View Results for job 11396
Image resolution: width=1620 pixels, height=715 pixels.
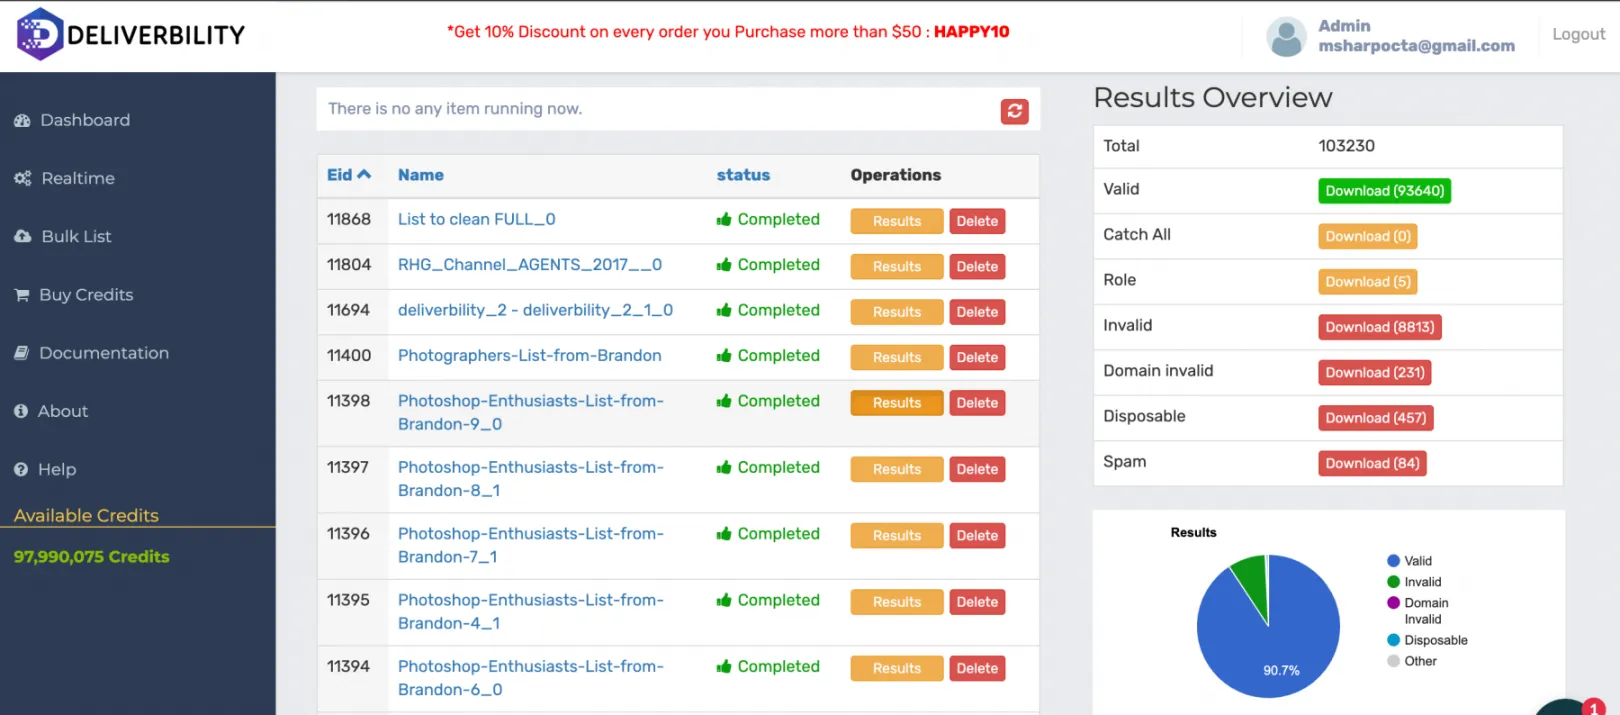(x=897, y=536)
